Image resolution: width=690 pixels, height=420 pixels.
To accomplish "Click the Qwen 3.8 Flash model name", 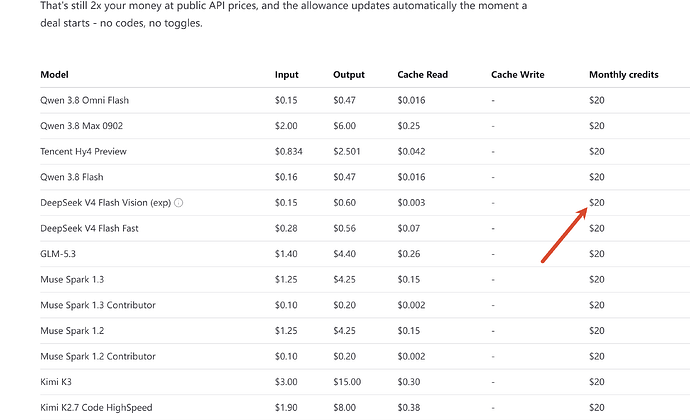I will [x=72, y=177].
